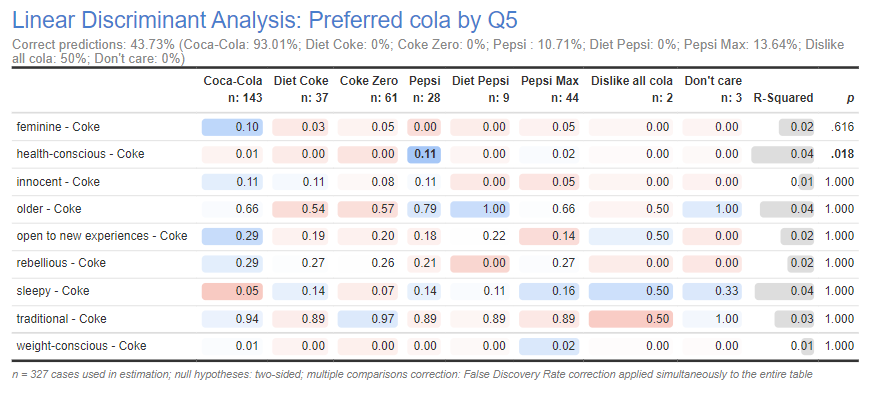The image size is (872, 393).
Task: Click the Linear Discriminant Analysis title
Action: coord(265,21)
